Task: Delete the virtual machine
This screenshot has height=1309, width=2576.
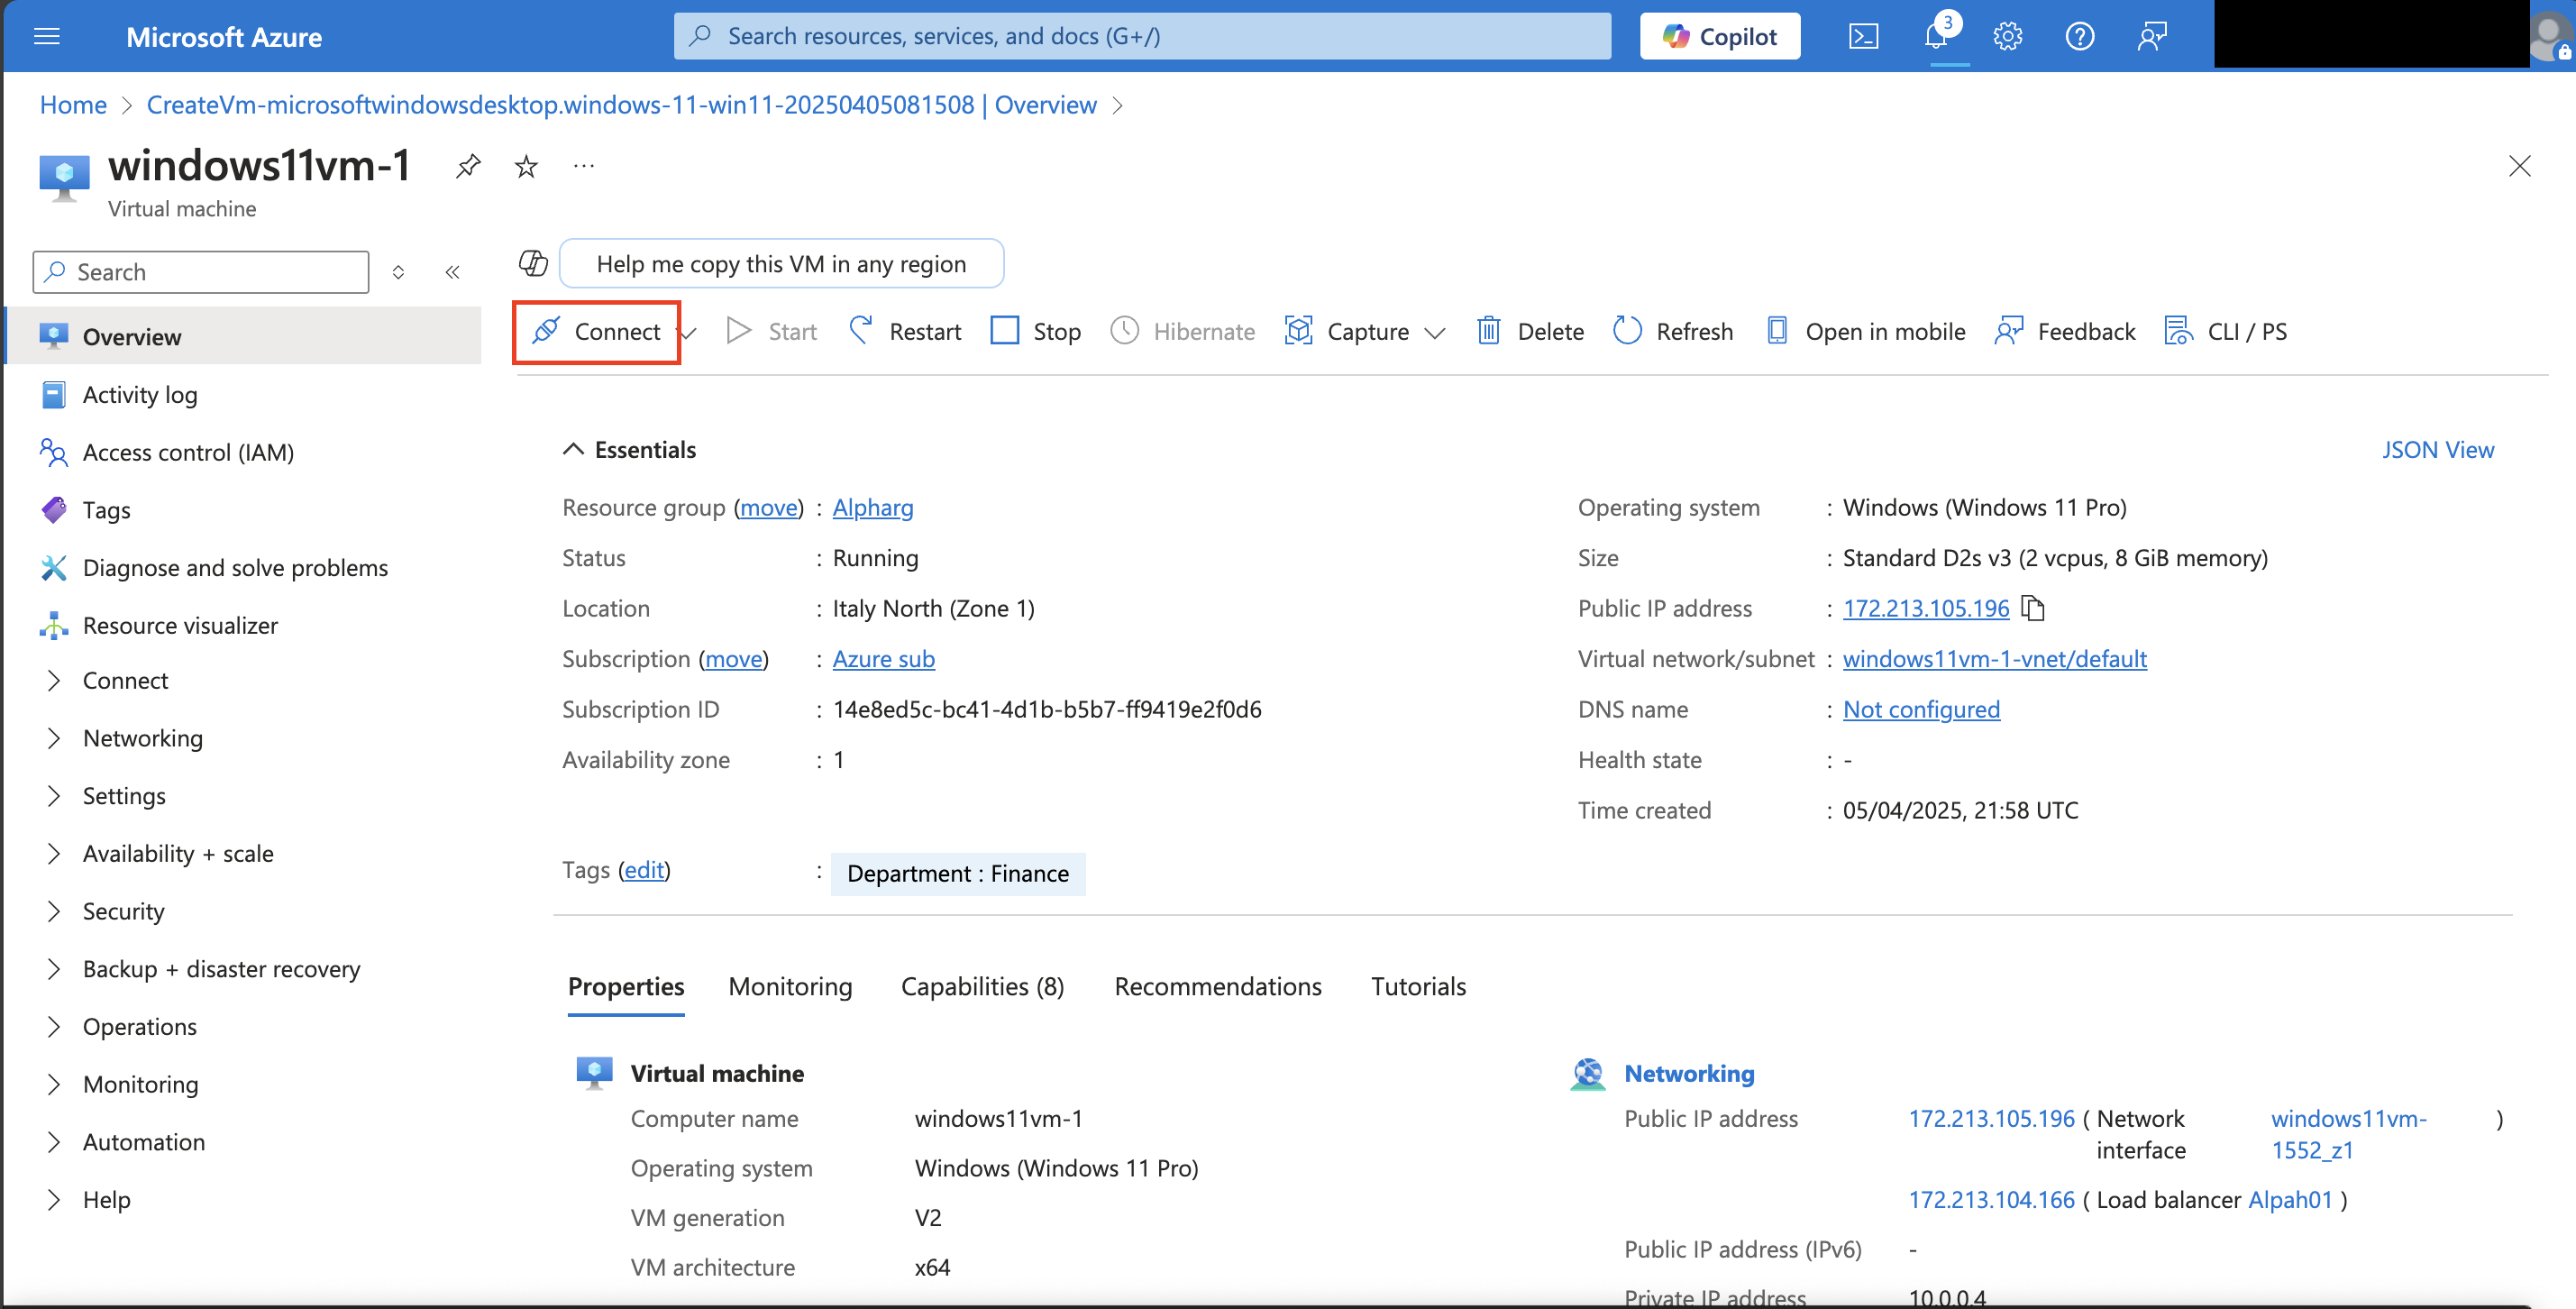Action: (x=1530, y=331)
